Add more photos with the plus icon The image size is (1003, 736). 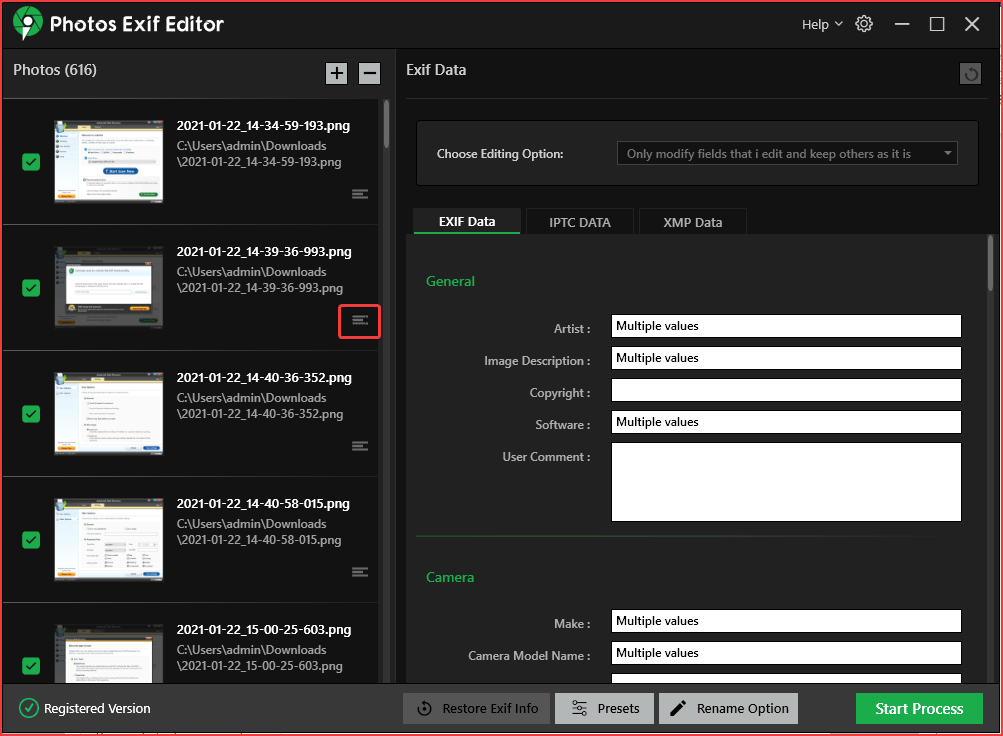(336, 73)
